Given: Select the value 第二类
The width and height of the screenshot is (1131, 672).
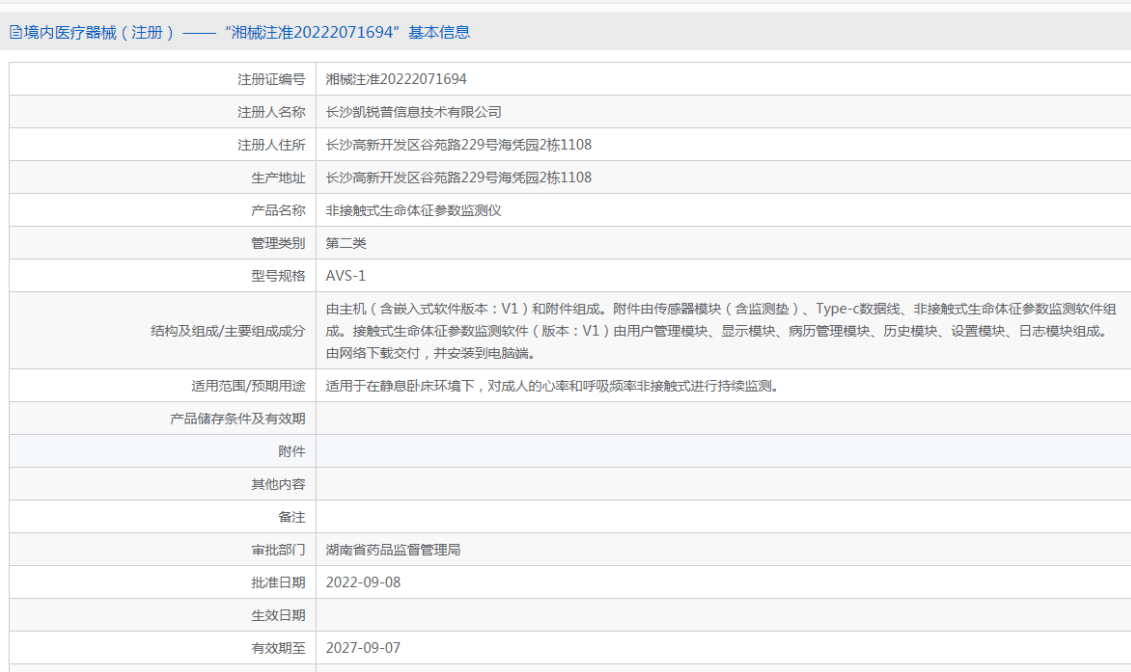Looking at the screenshot, I should point(346,243).
